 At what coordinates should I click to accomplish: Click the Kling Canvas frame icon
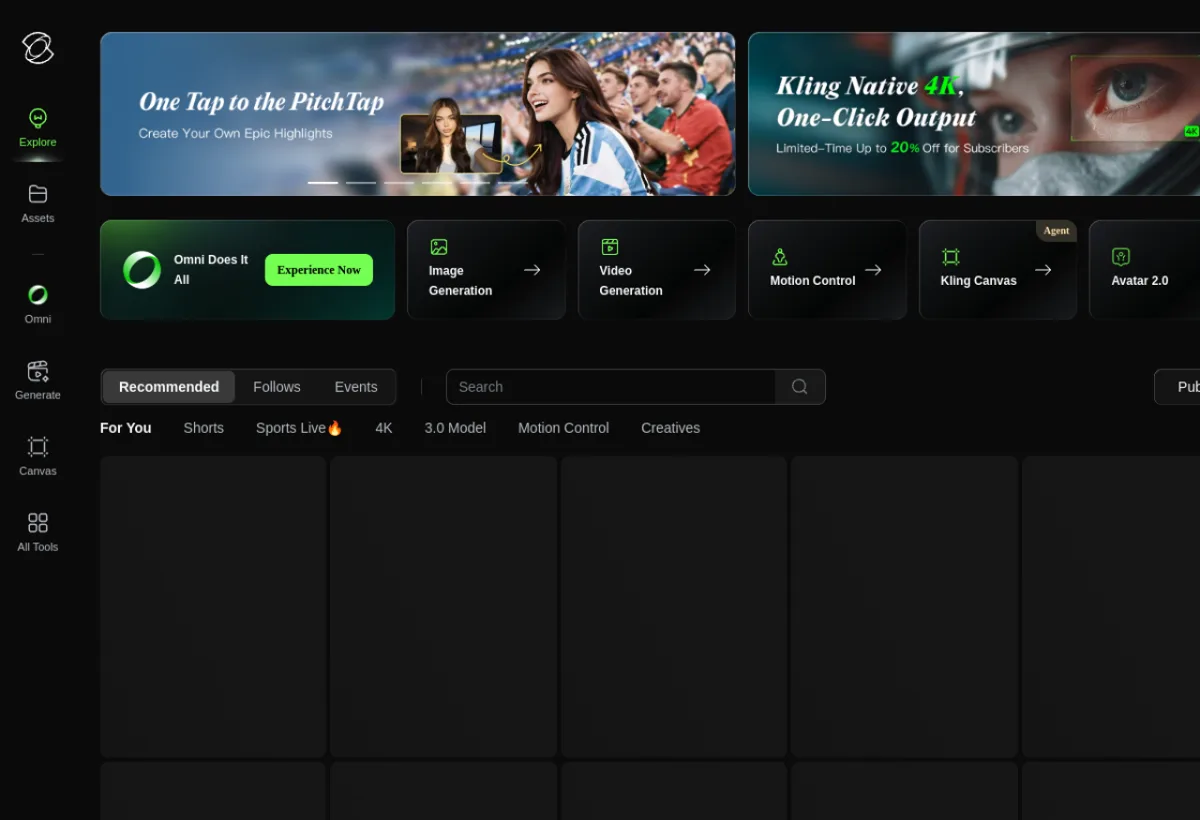(951, 257)
